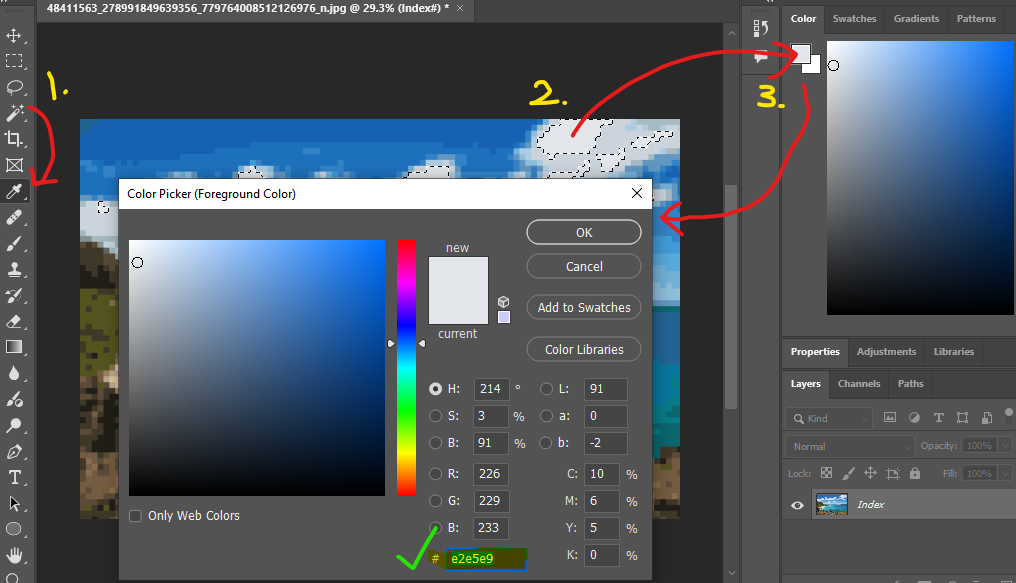
Task: Hide the Index layer with eye icon
Action: [798, 505]
